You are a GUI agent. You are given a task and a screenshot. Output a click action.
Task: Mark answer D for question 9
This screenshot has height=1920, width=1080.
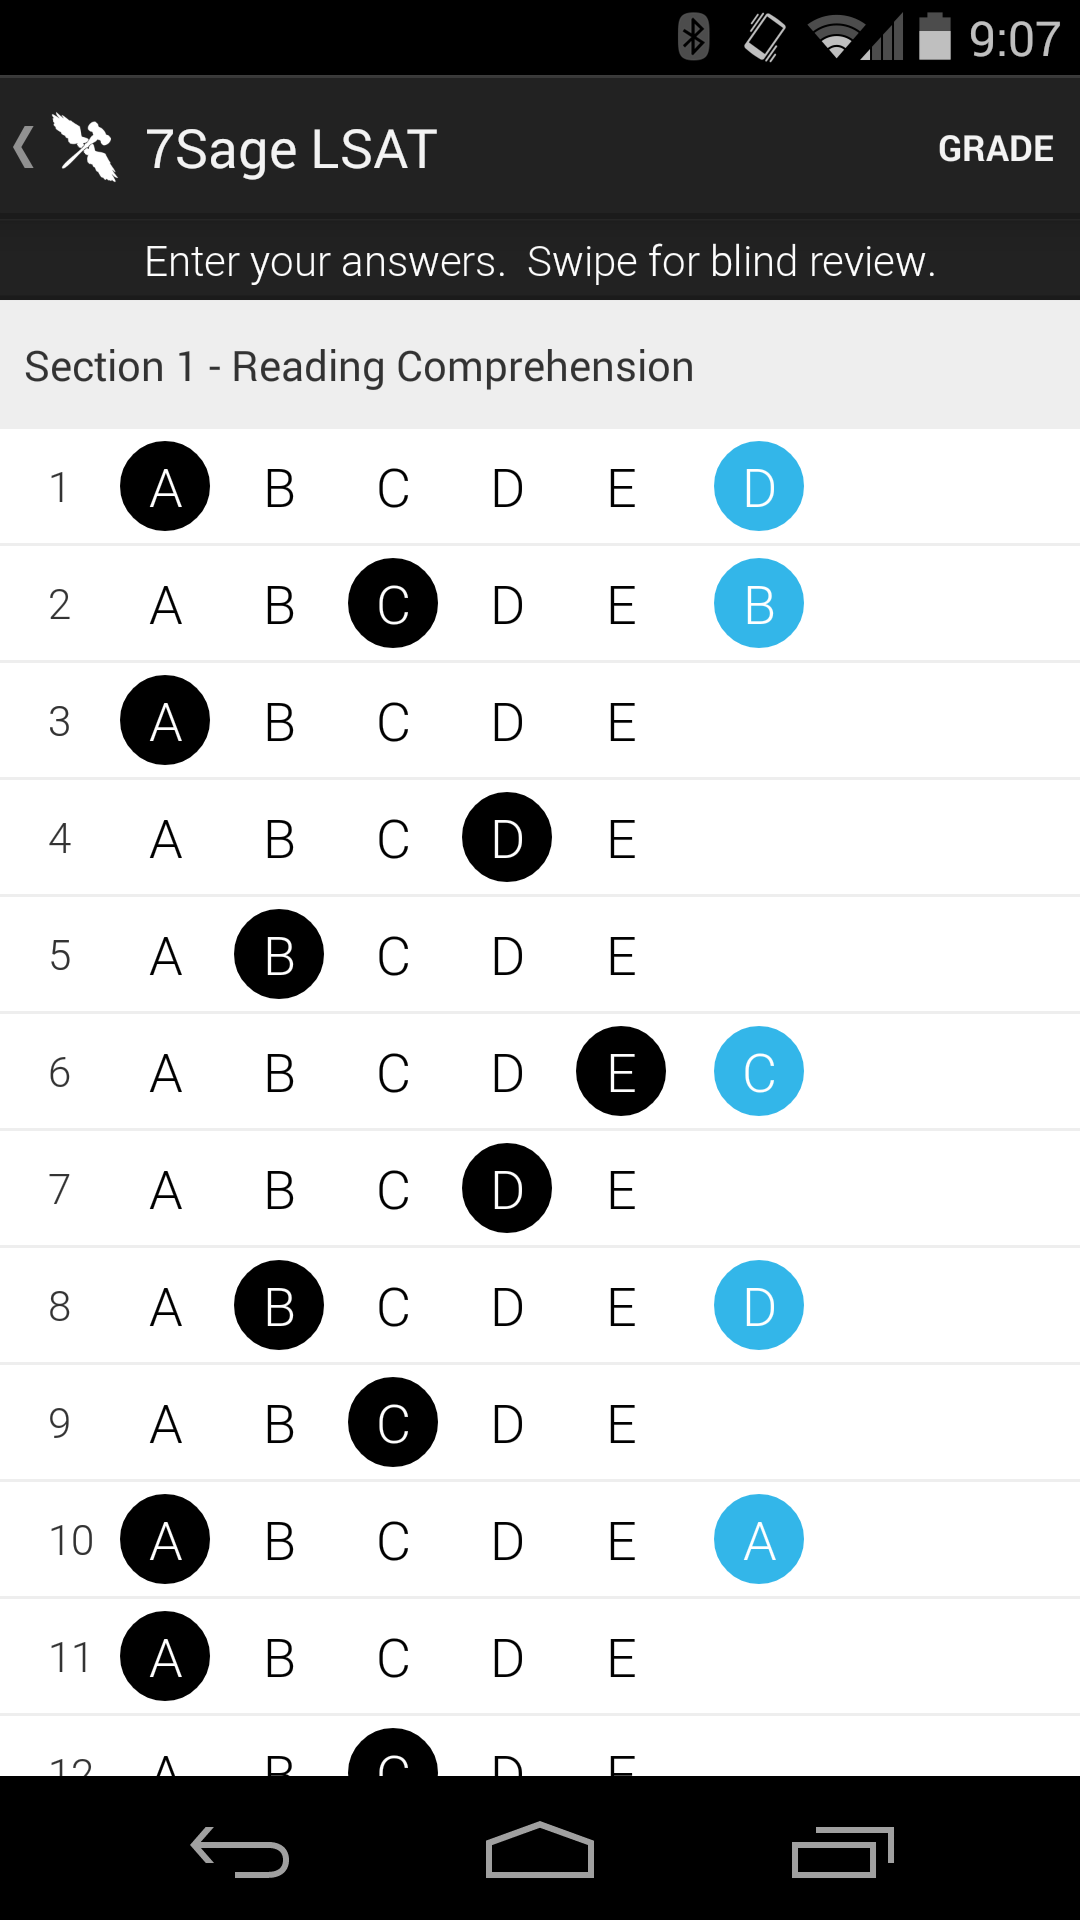coord(507,1424)
